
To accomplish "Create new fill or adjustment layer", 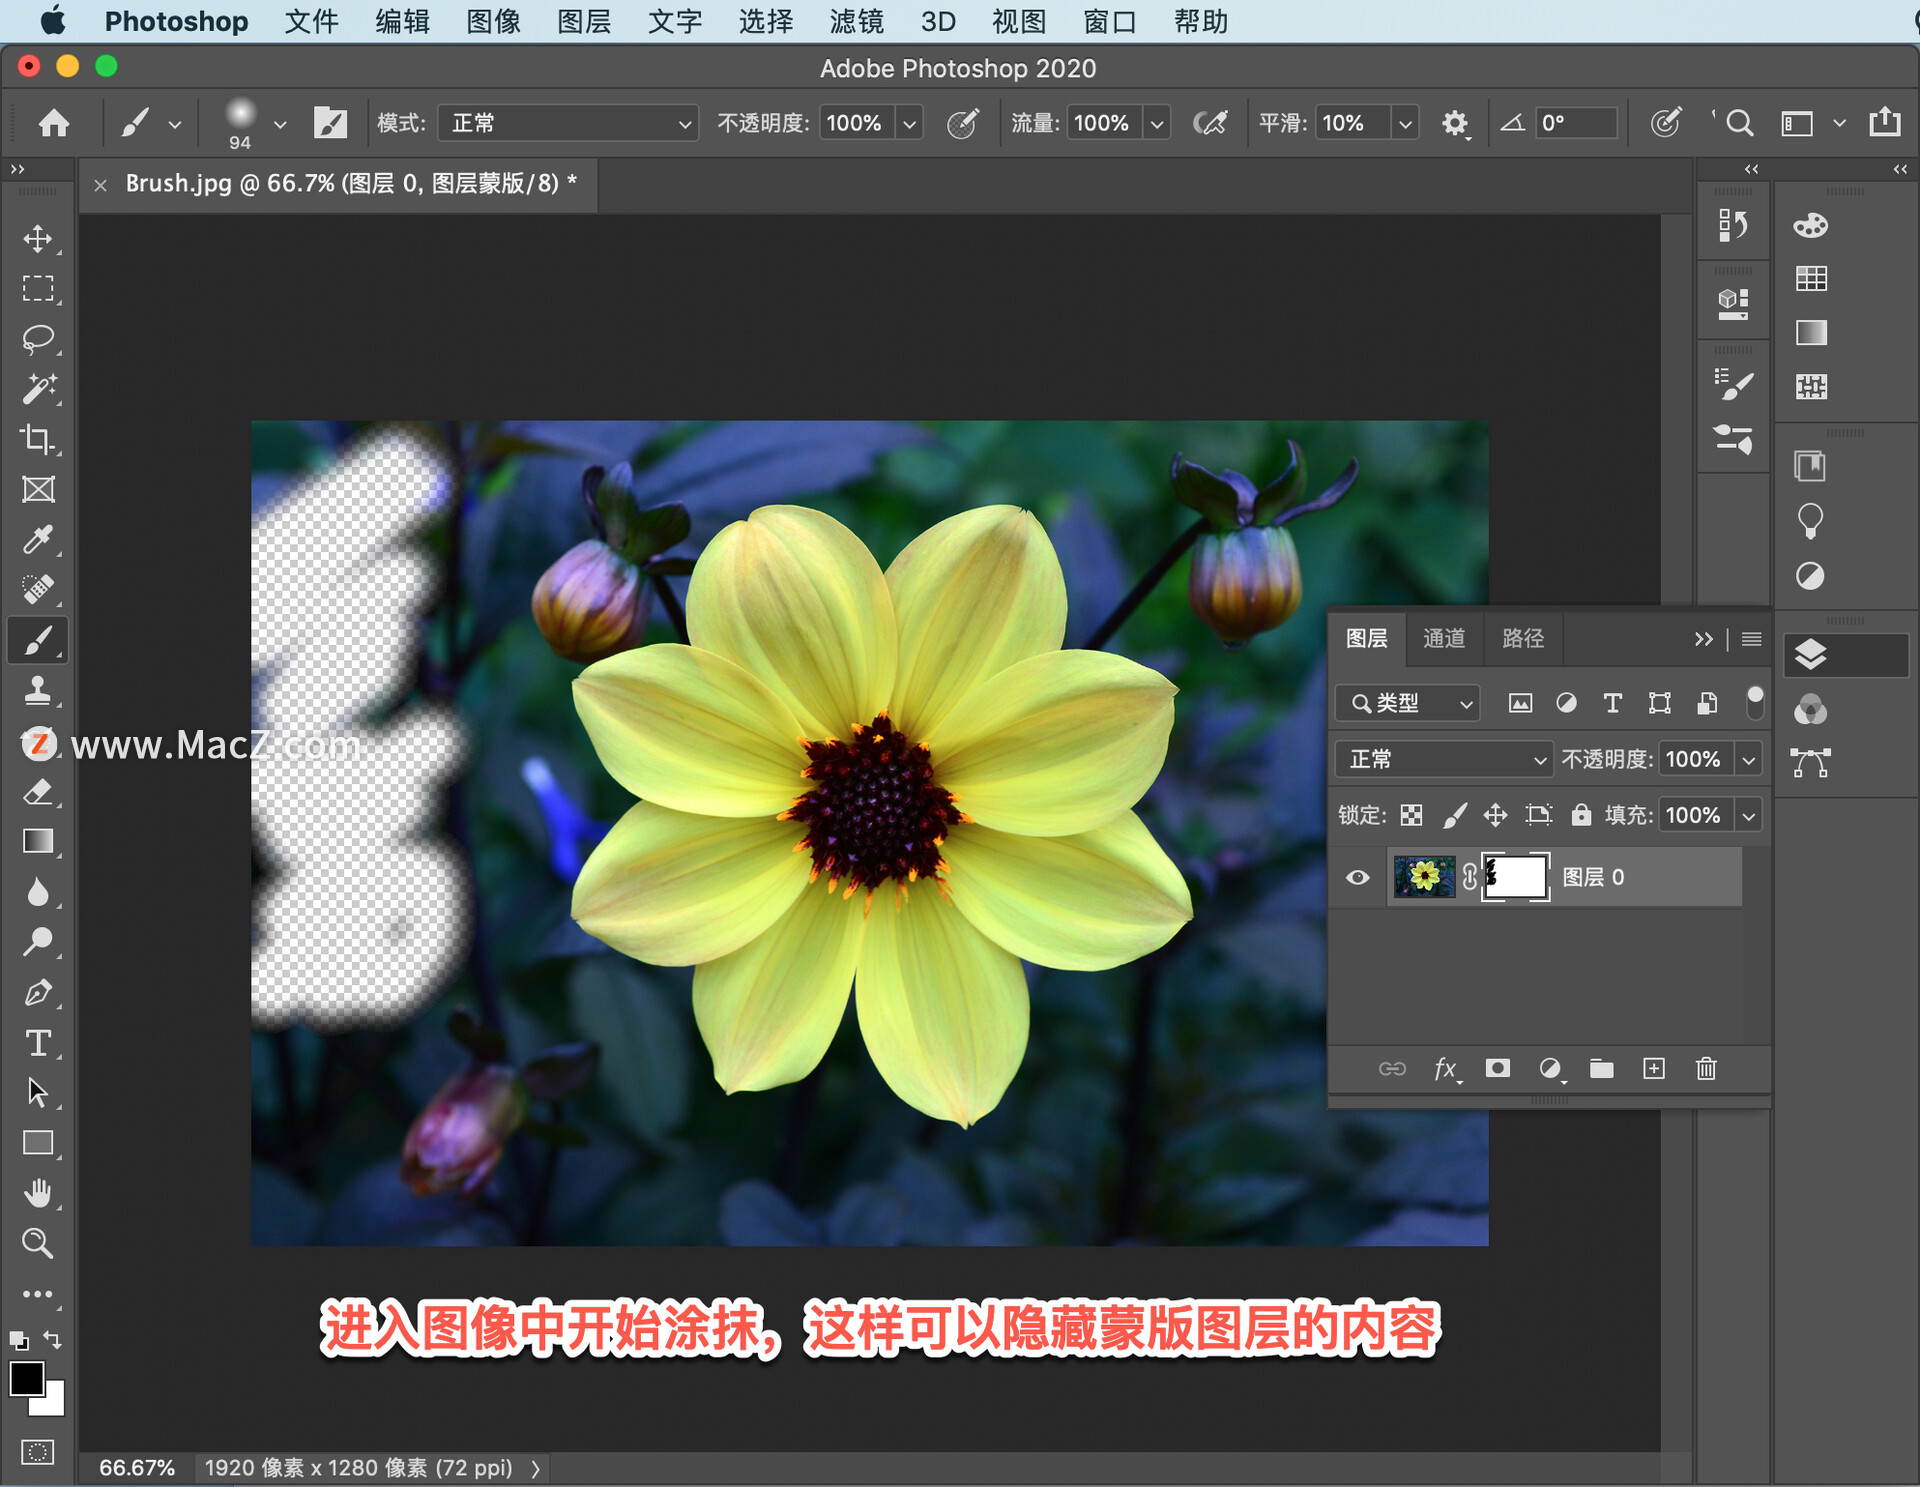I will [x=1550, y=1069].
